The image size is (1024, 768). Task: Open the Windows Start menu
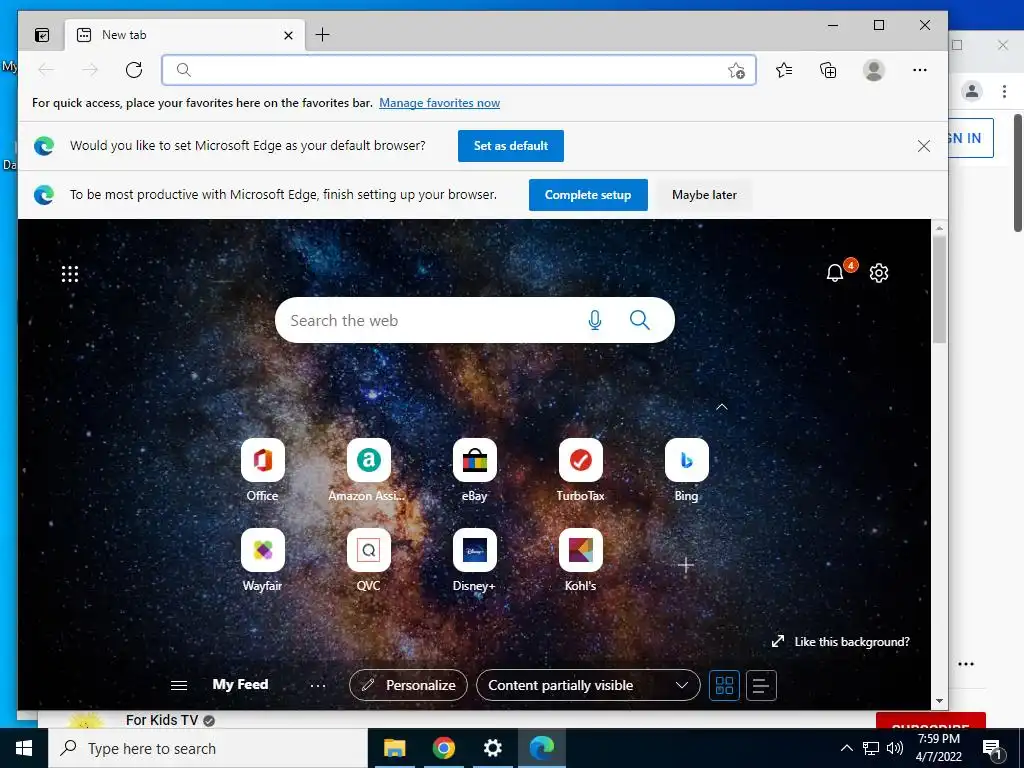[x=24, y=748]
